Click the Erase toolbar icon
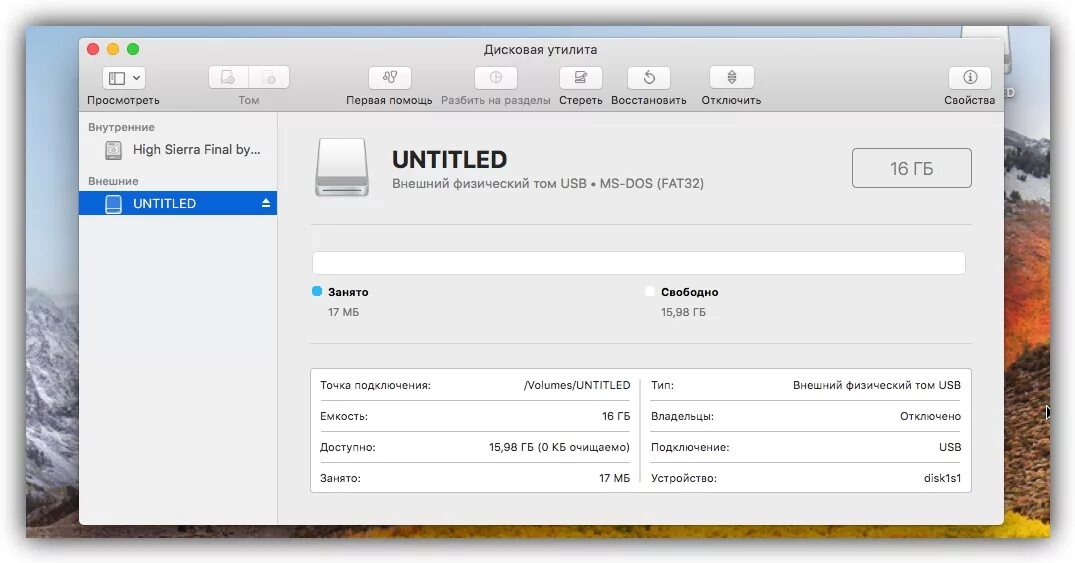Screen dimensions: 1075x563 581,77
